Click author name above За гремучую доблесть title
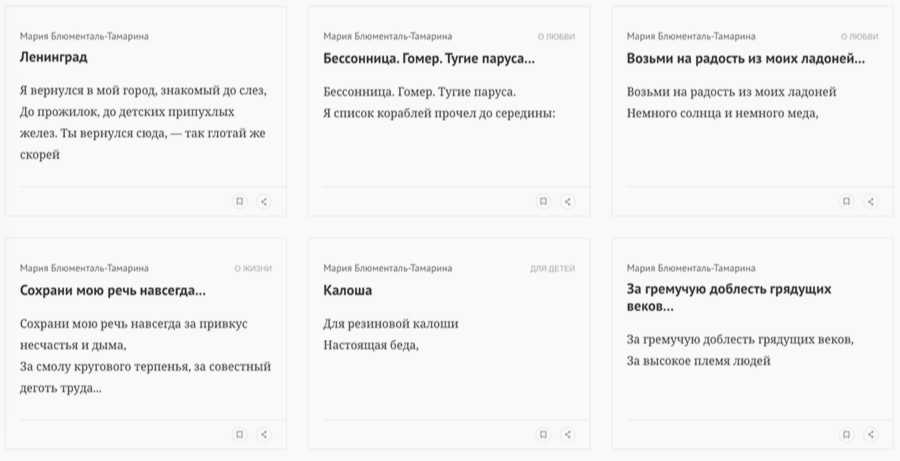This screenshot has width=900, height=461. point(691,268)
